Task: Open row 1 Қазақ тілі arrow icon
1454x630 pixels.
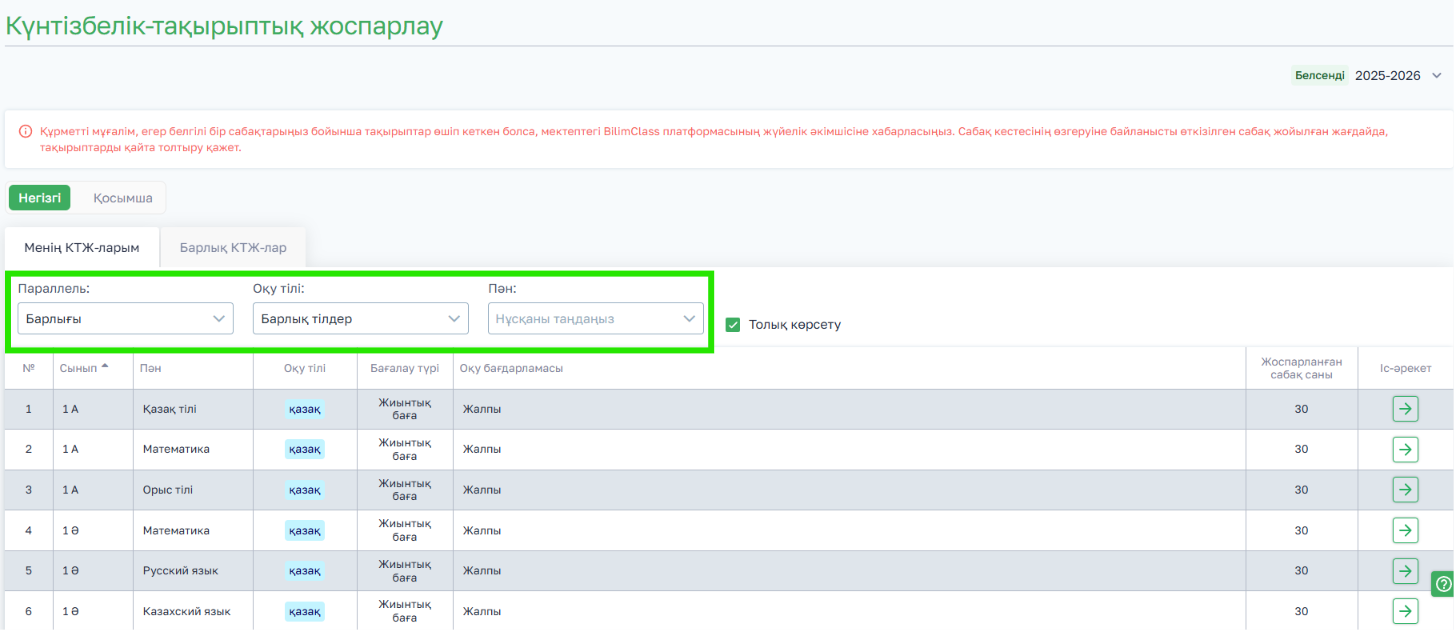Action: 1405,409
